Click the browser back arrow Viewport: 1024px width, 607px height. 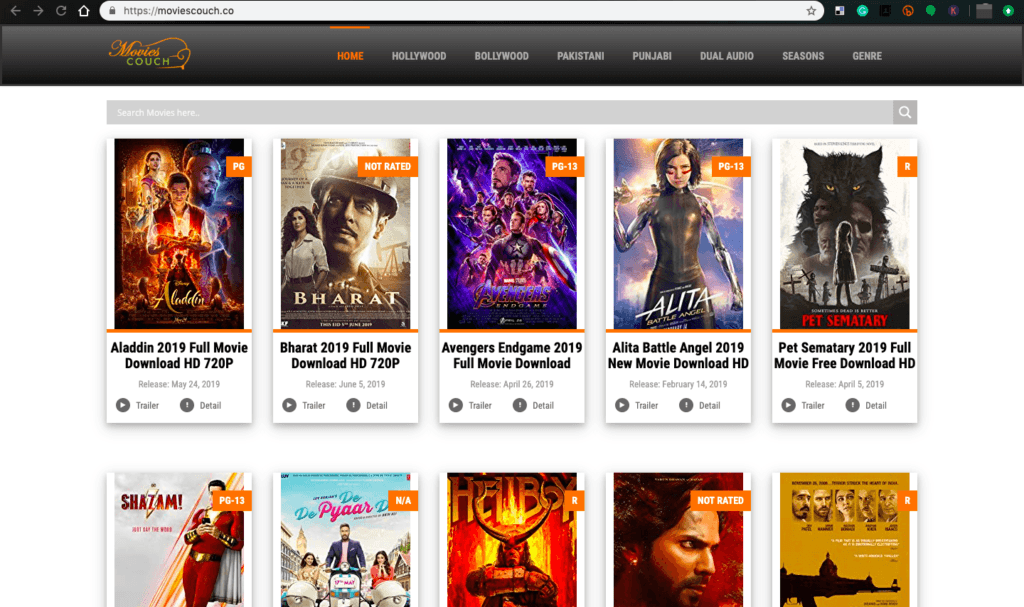tap(16, 10)
